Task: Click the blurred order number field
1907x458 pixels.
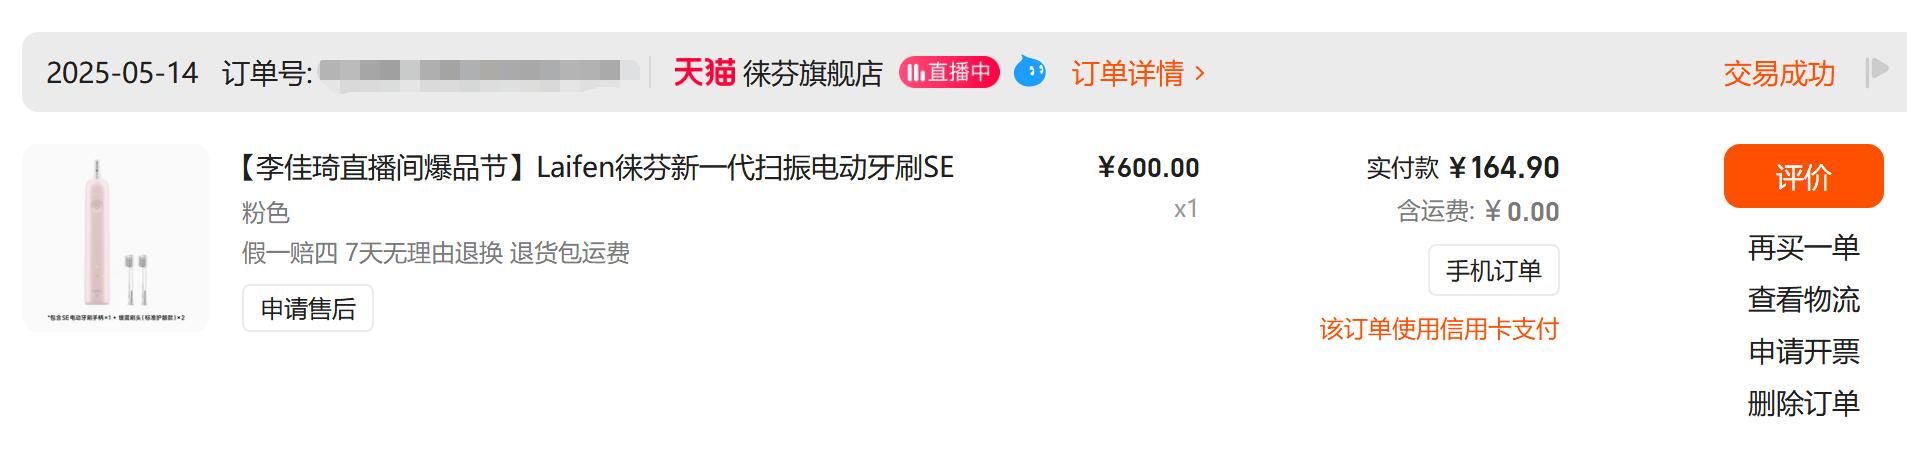Action: coord(479,73)
